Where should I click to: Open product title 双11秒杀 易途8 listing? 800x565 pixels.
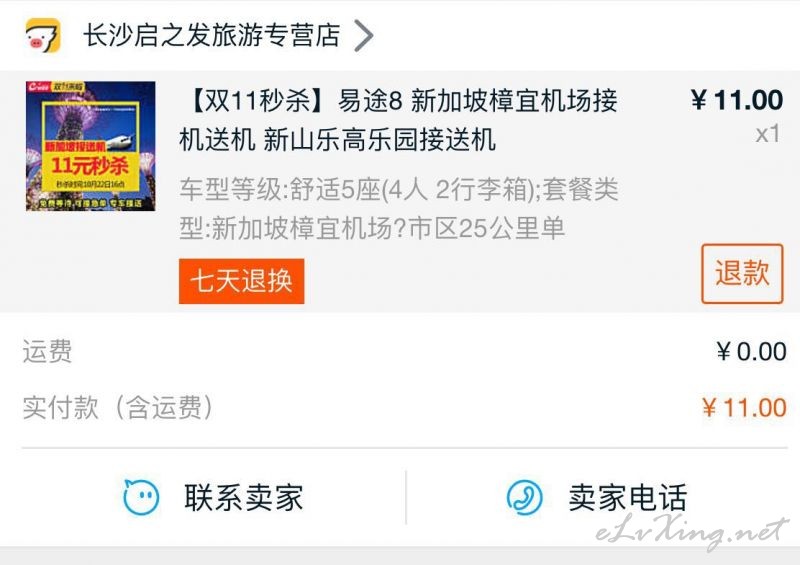(398, 120)
